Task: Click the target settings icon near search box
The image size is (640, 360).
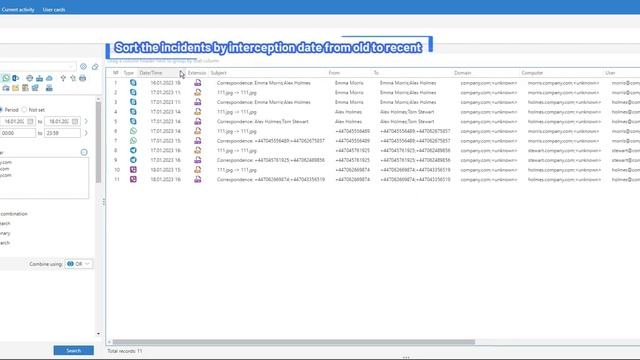Action: tap(83, 67)
